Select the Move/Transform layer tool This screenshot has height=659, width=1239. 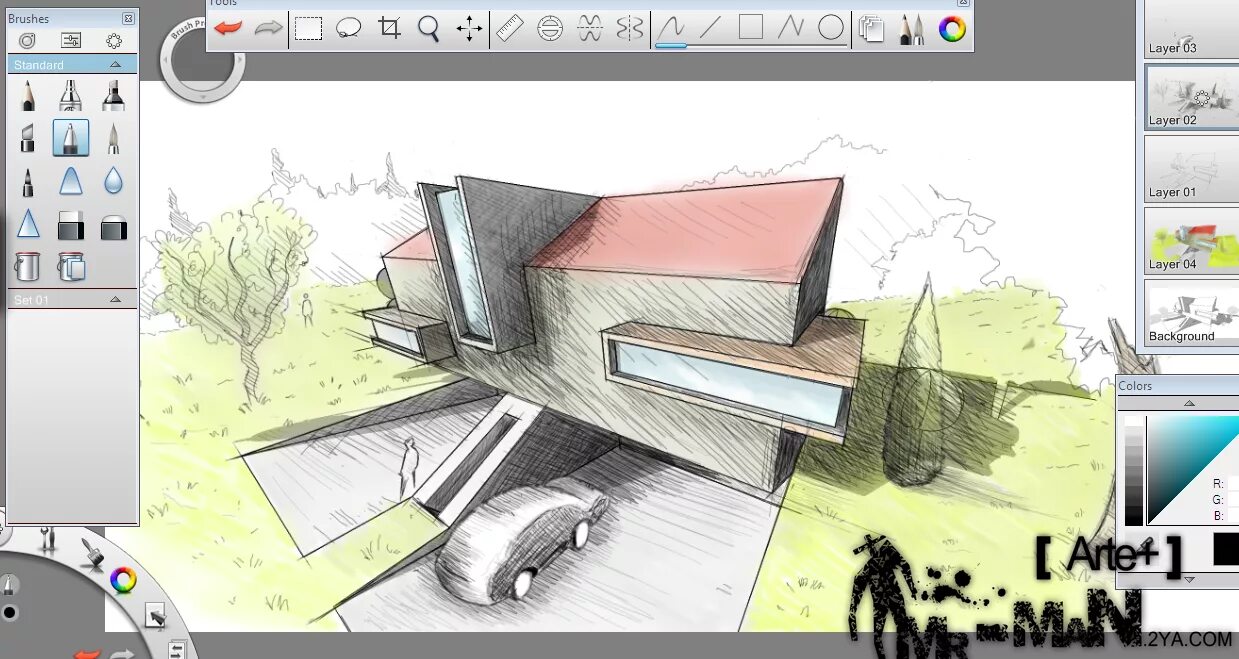click(469, 28)
